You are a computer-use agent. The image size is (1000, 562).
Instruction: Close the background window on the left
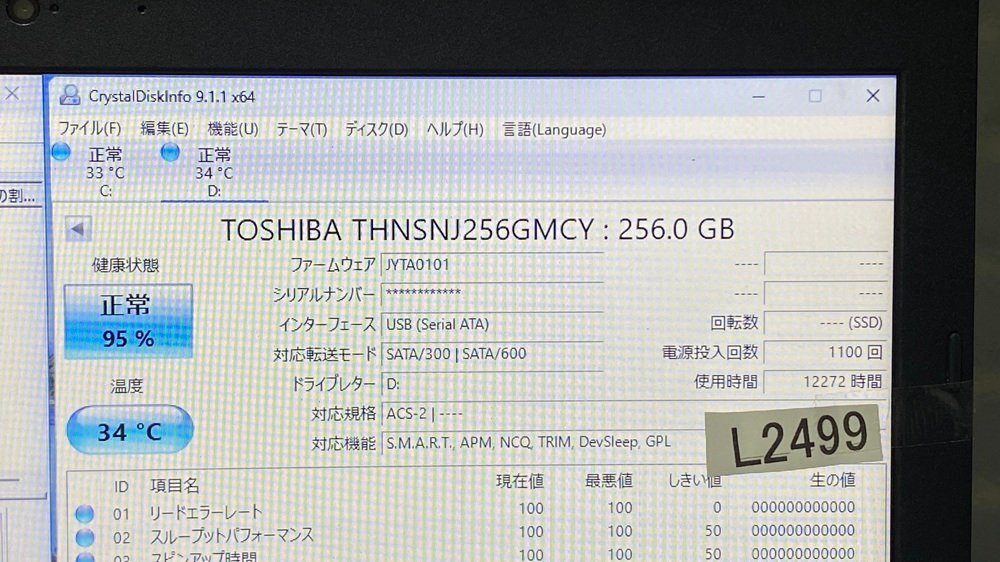[x=12, y=94]
